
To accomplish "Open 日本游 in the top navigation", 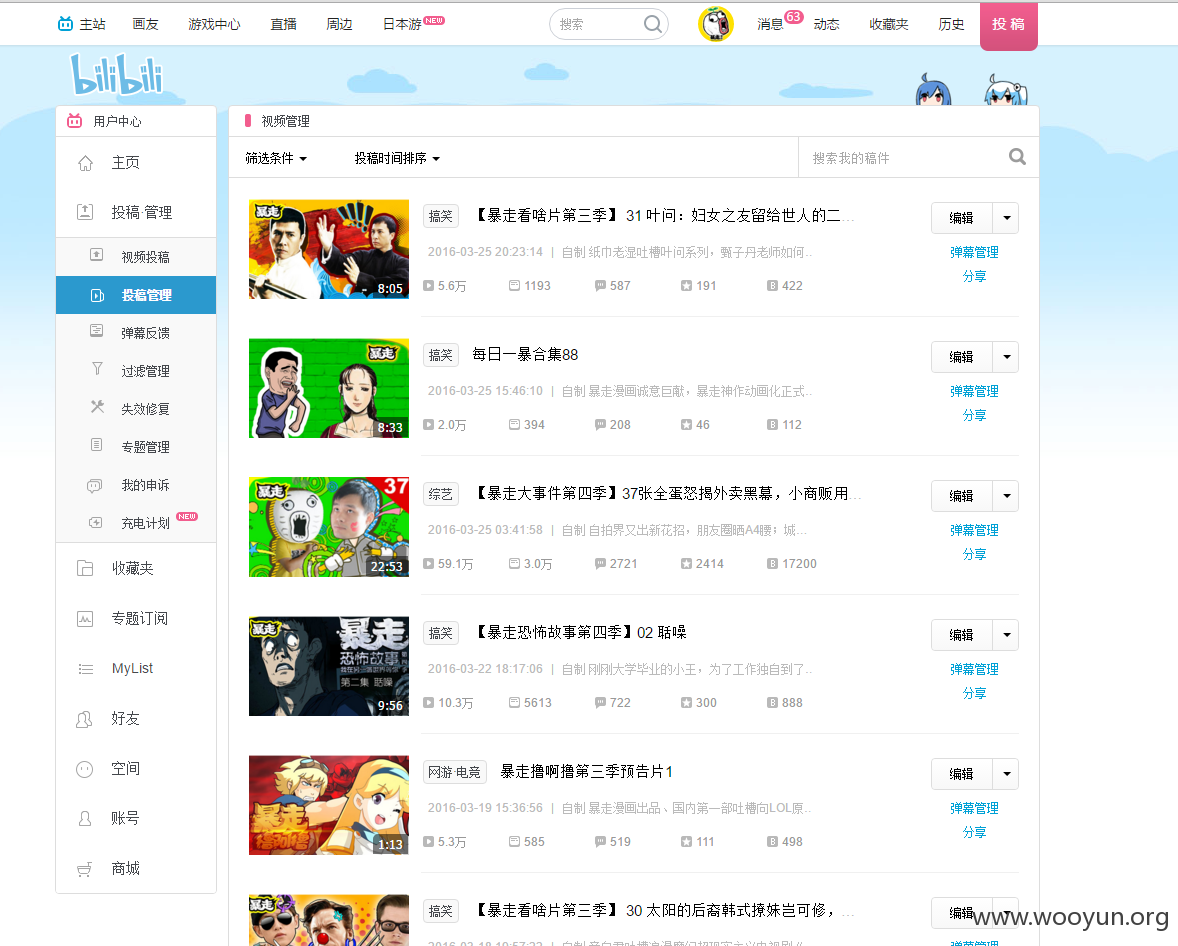I will click(403, 24).
